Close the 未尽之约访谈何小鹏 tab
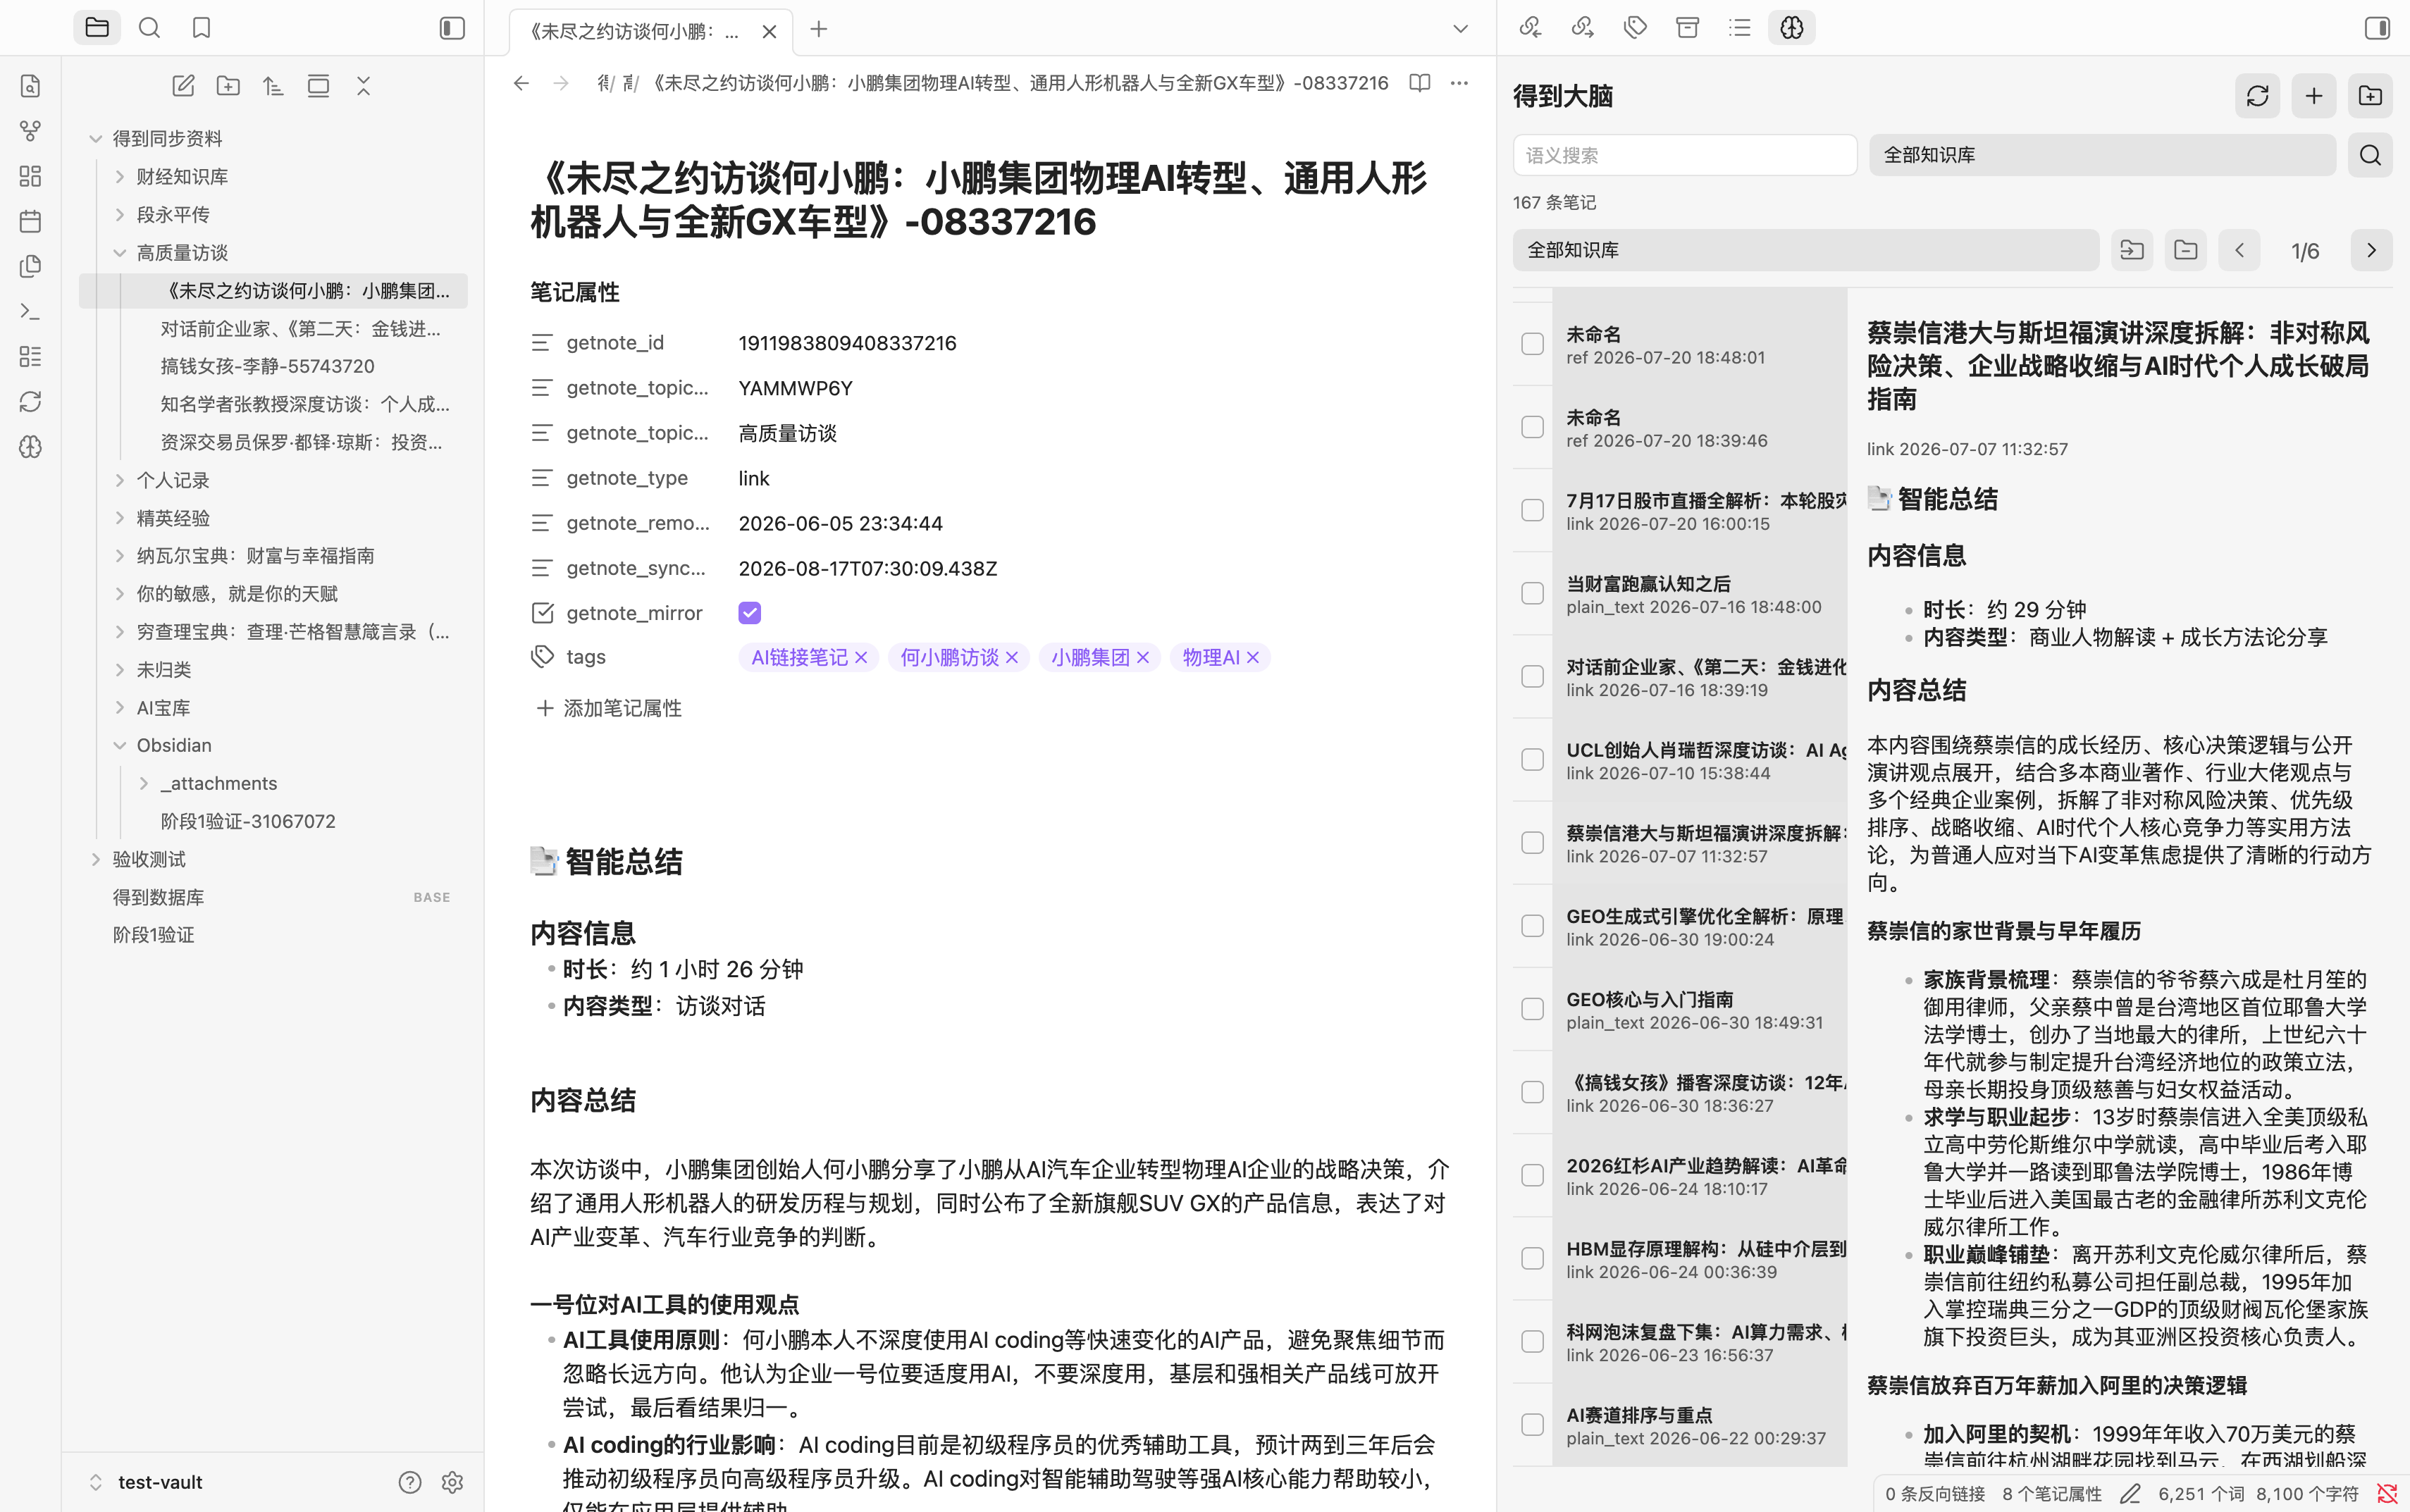The width and height of the screenshot is (2410, 1512). click(769, 31)
